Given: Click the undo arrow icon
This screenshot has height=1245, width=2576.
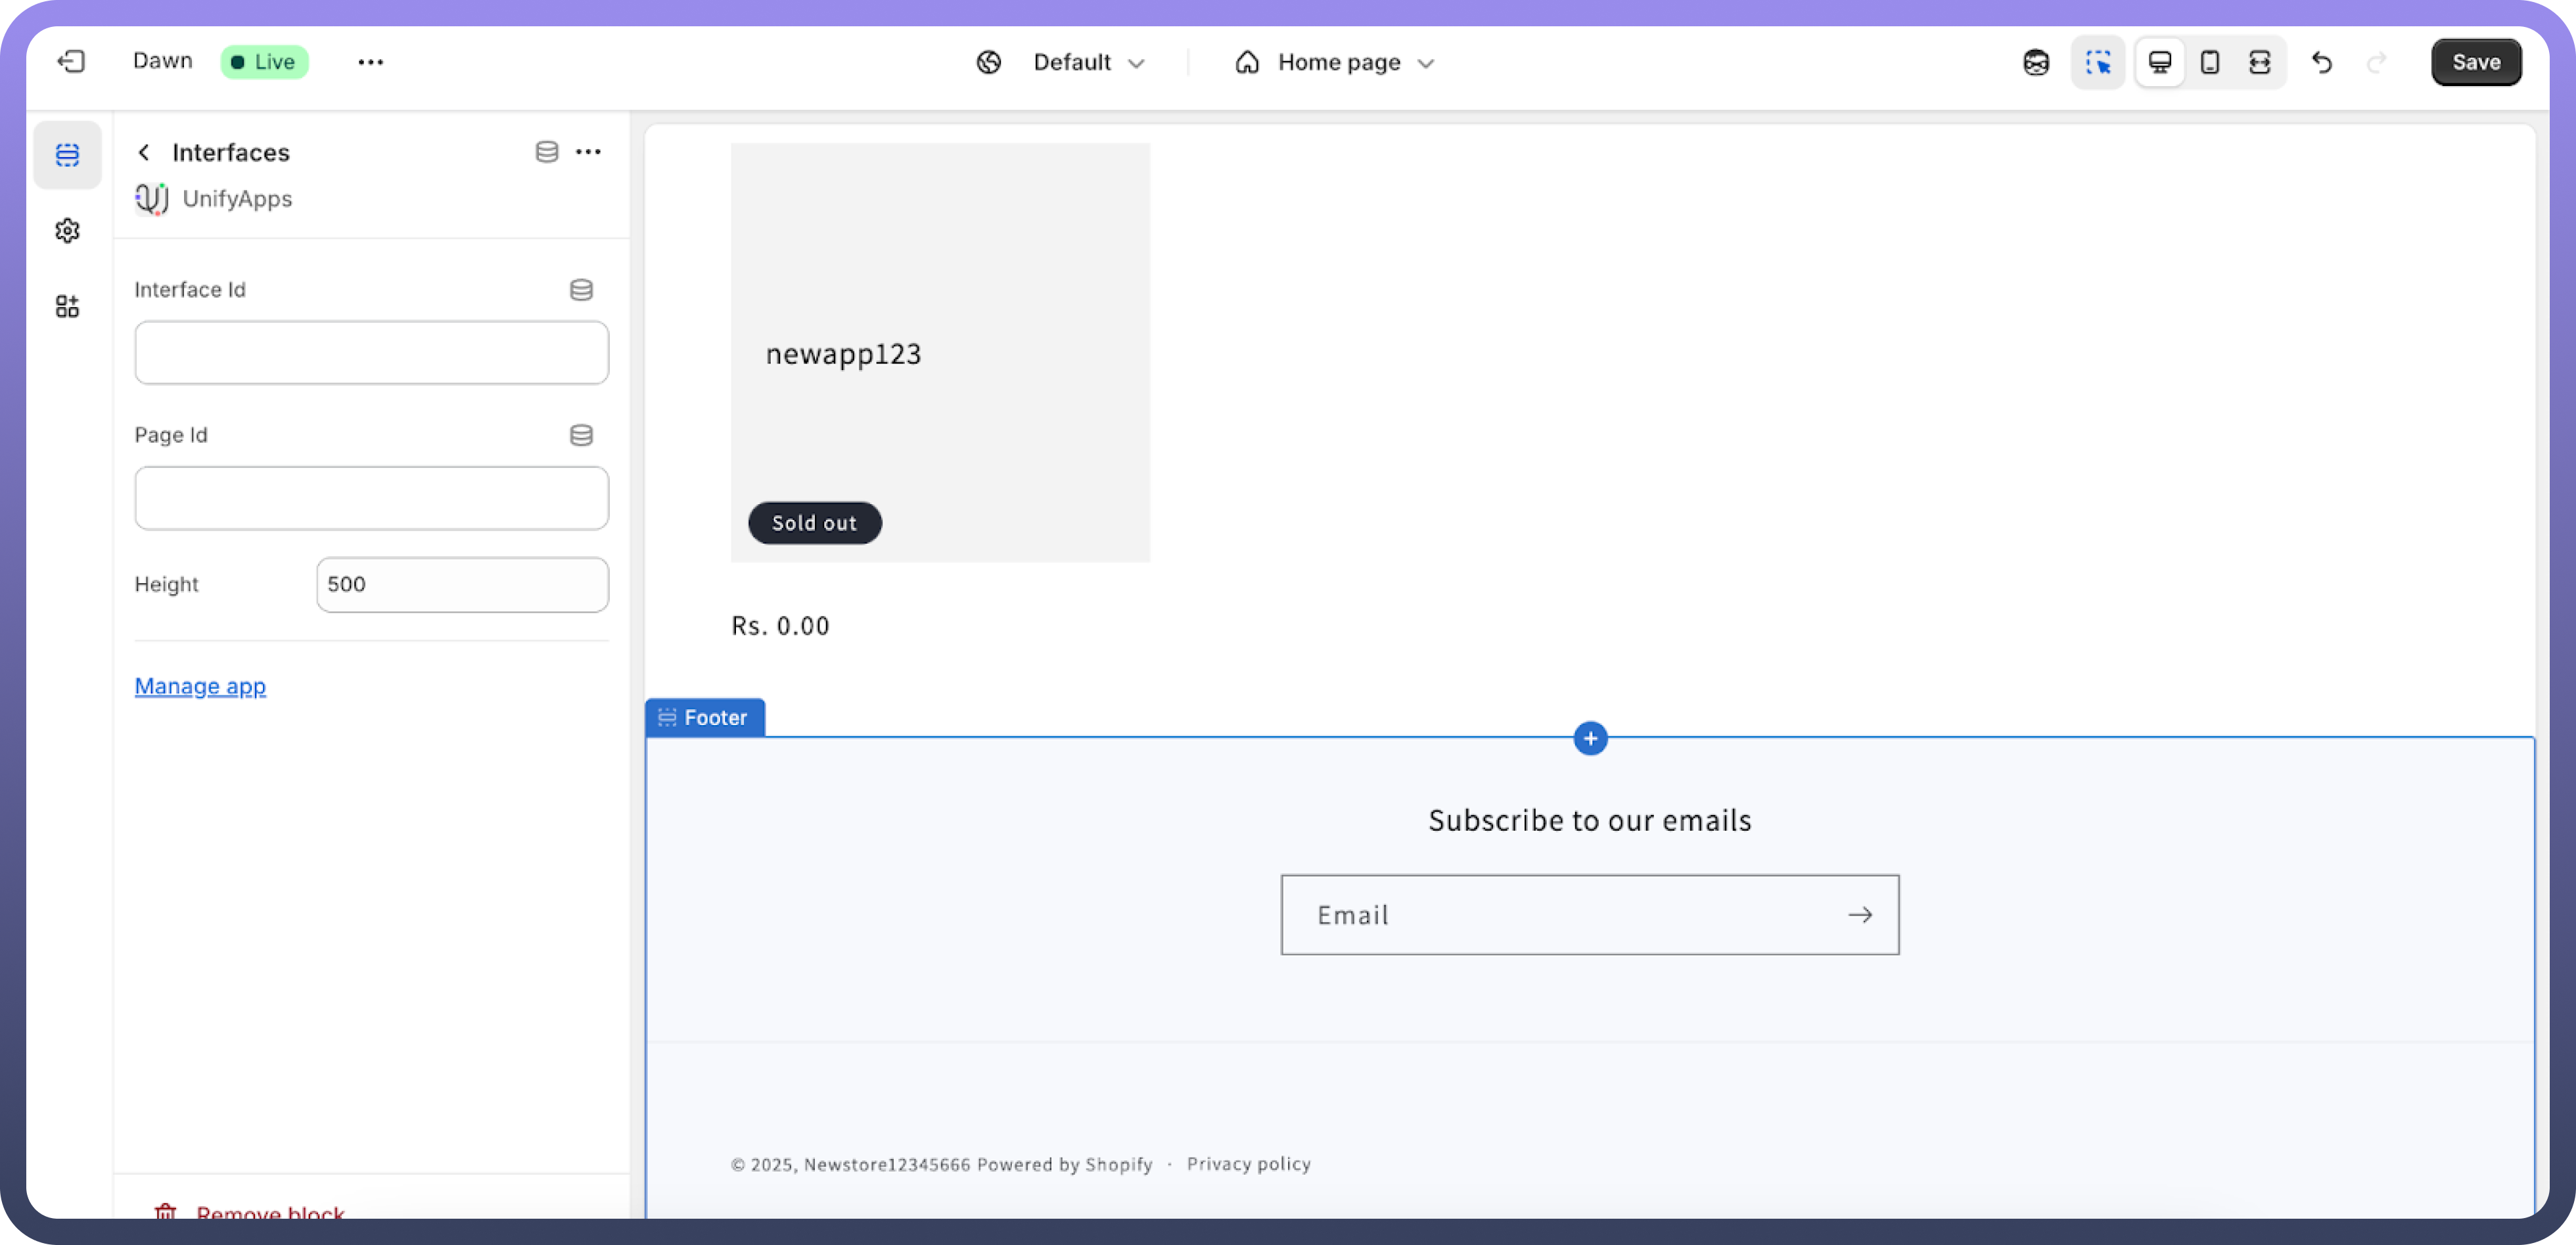Looking at the screenshot, I should coord(2321,63).
